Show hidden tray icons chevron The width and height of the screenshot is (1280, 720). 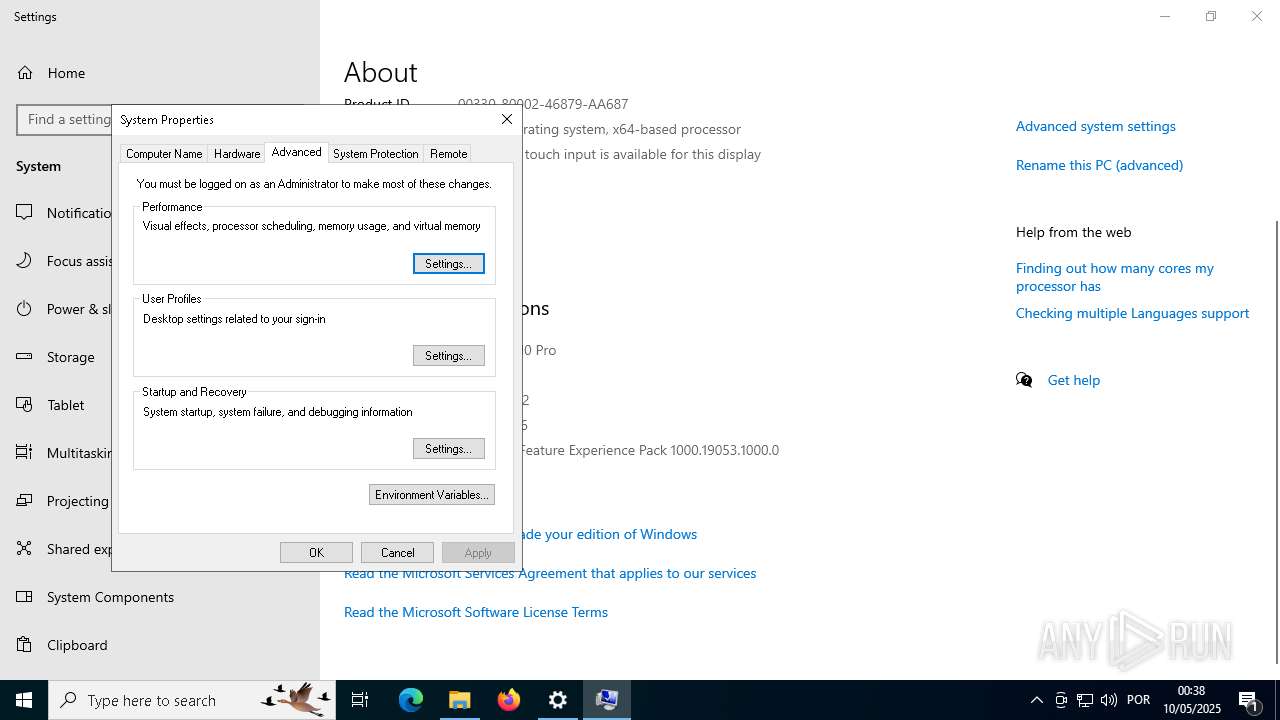(1037, 700)
